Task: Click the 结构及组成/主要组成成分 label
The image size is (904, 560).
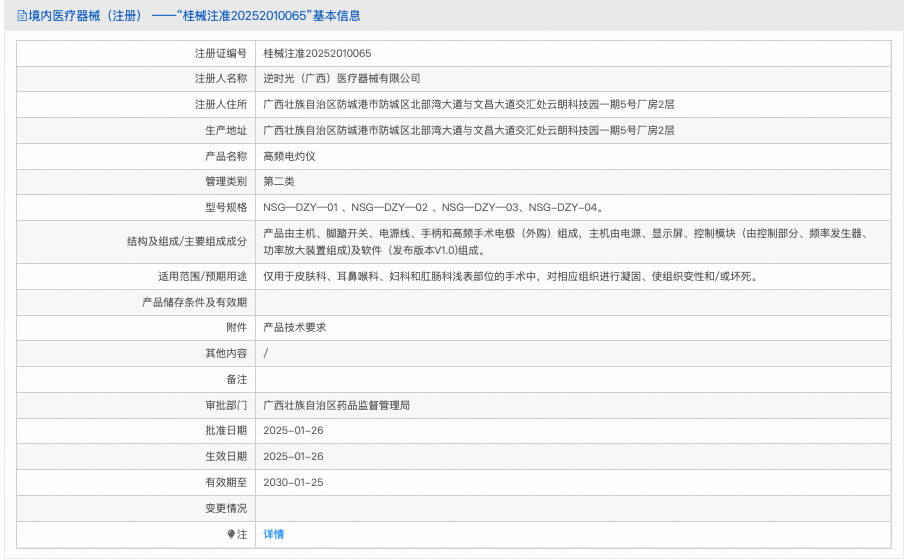Action: pyautogui.click(x=187, y=242)
